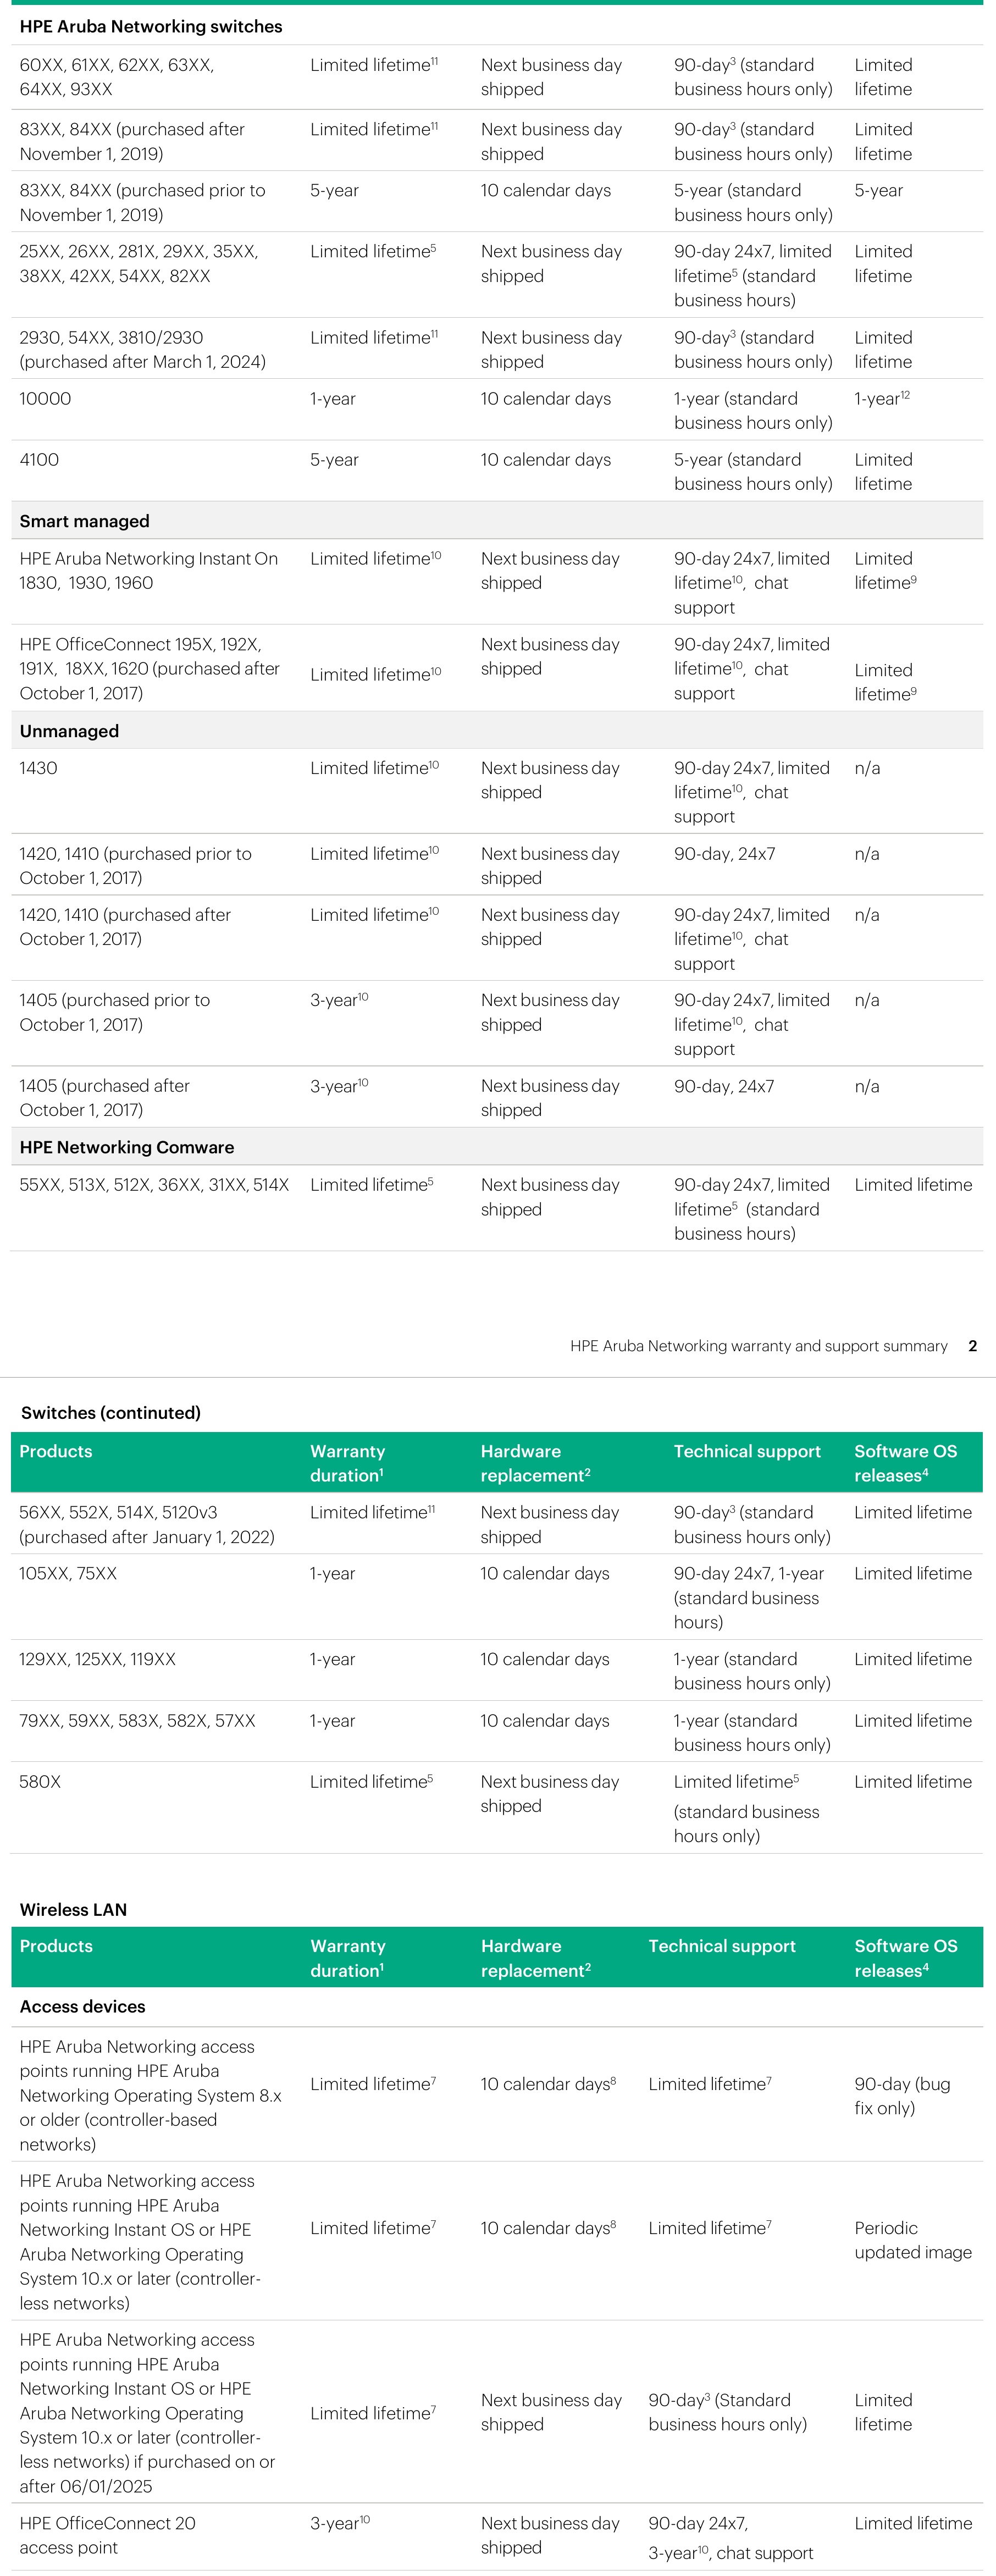This screenshot has height=2576, width=996.
Task: Select the '1430' unmanaged switch row
Action: (497, 791)
